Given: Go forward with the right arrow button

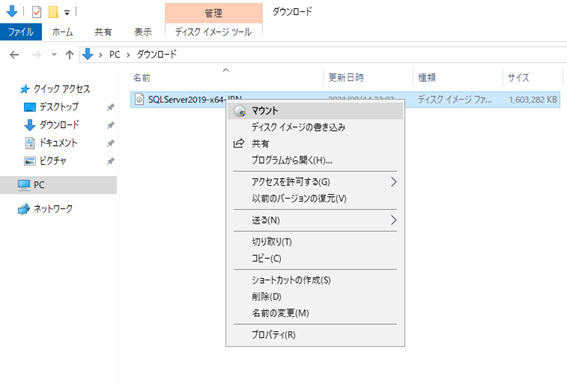Looking at the screenshot, I should [x=36, y=55].
